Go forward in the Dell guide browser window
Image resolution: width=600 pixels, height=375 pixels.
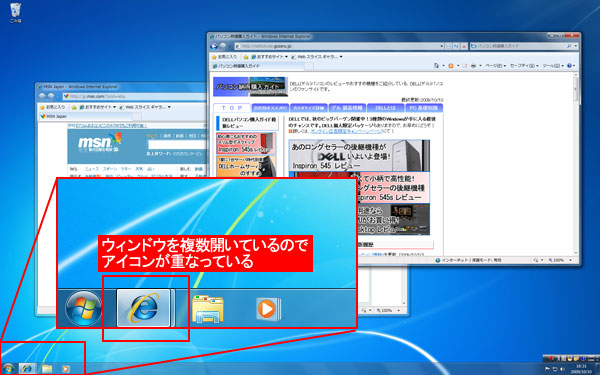pyautogui.click(x=223, y=46)
